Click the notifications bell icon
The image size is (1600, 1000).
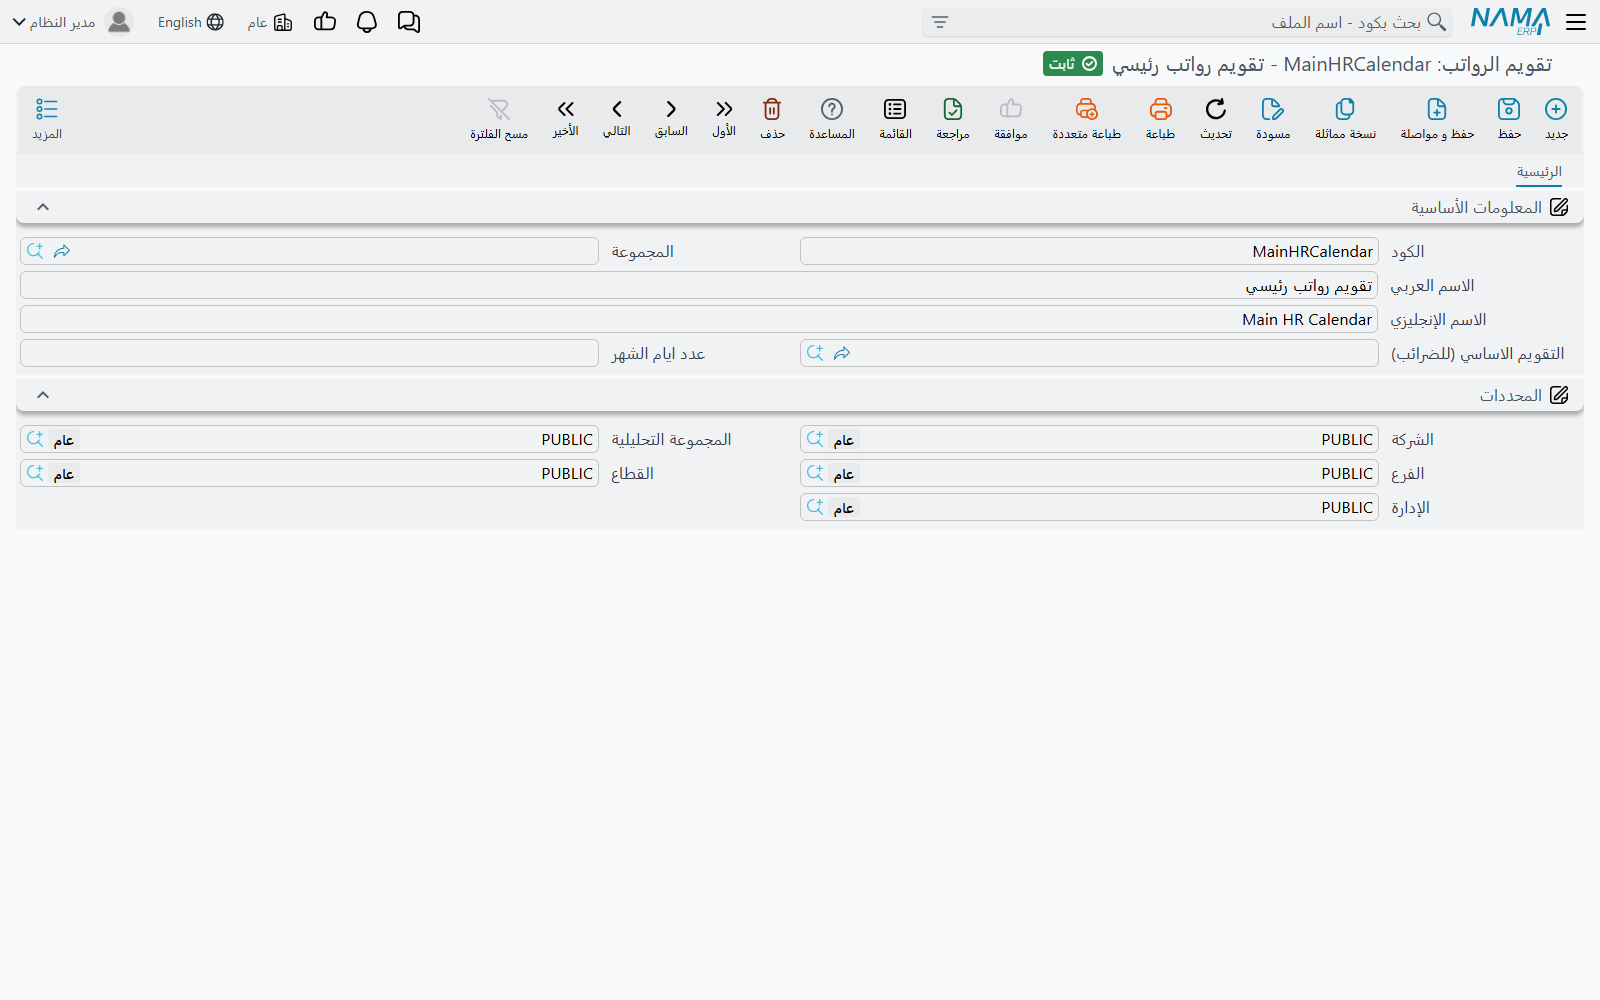point(367,22)
